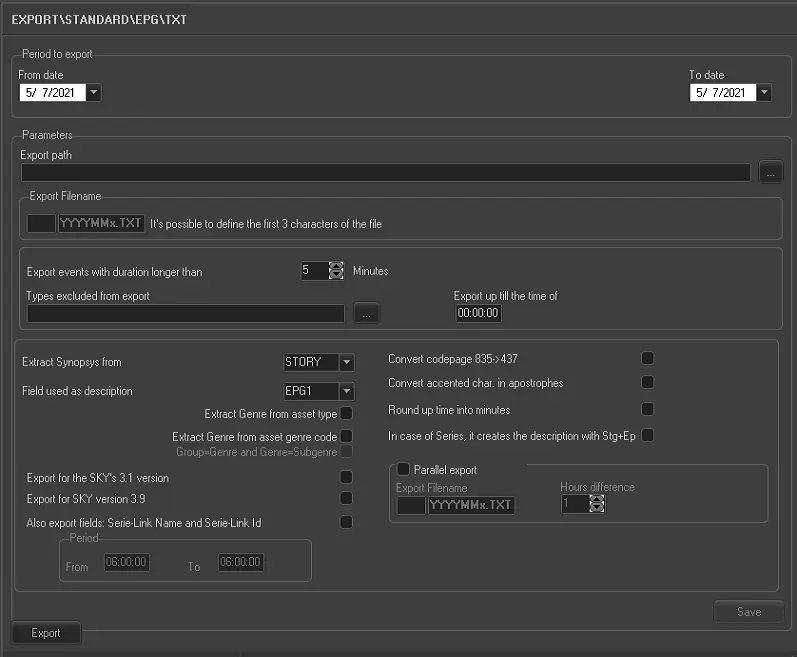Image resolution: width=797 pixels, height=657 pixels.
Task: Click browse button for Types excluded from export
Action: tap(366, 313)
